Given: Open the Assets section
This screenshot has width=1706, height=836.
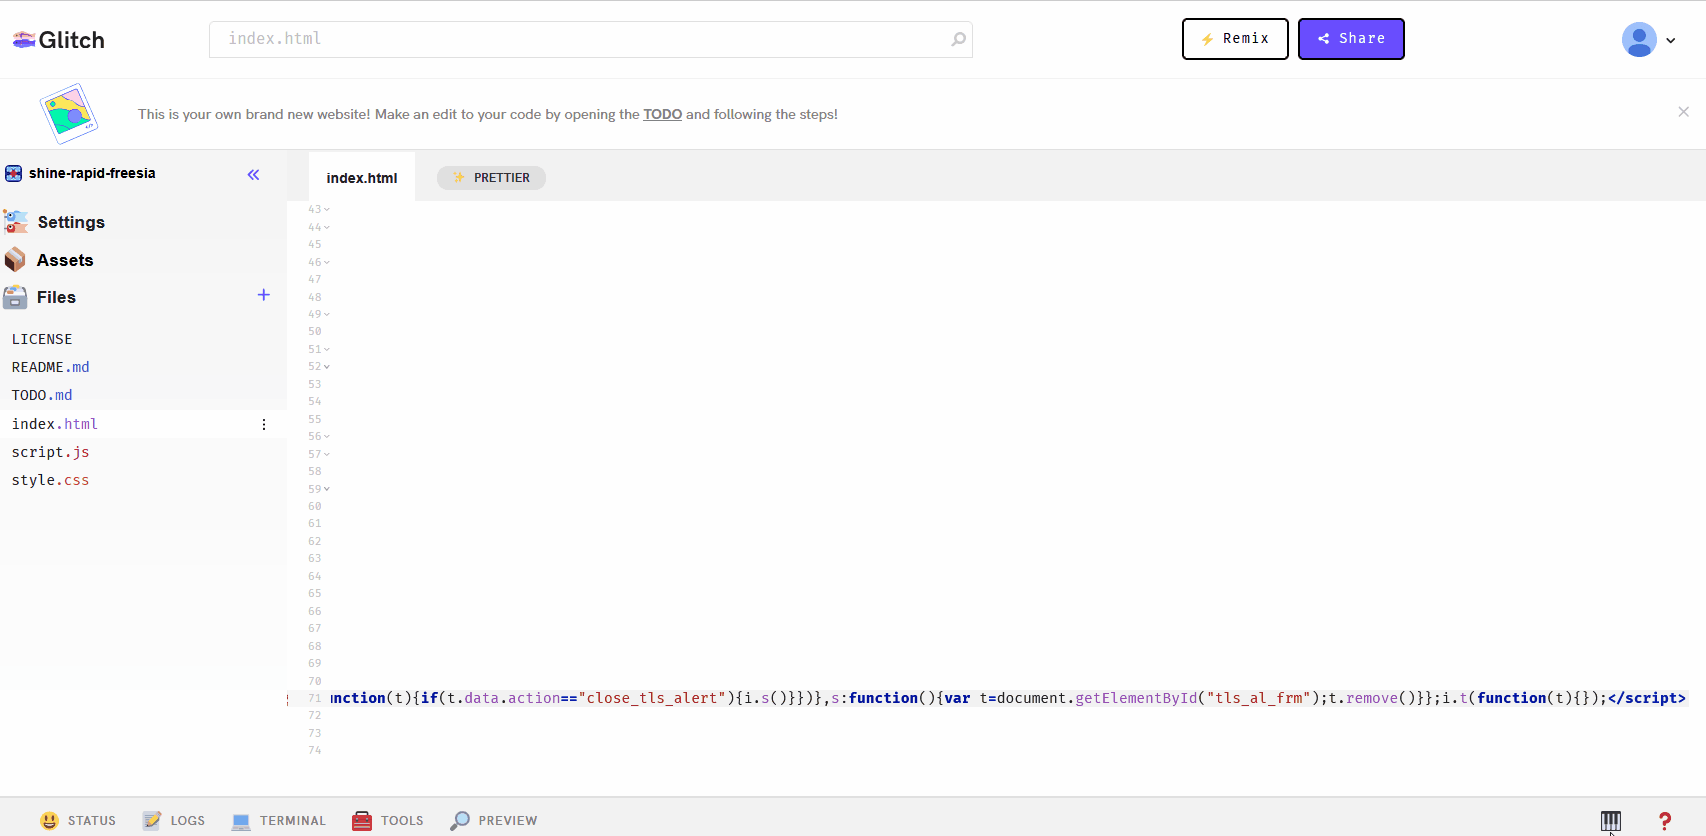Looking at the screenshot, I should coord(64,260).
